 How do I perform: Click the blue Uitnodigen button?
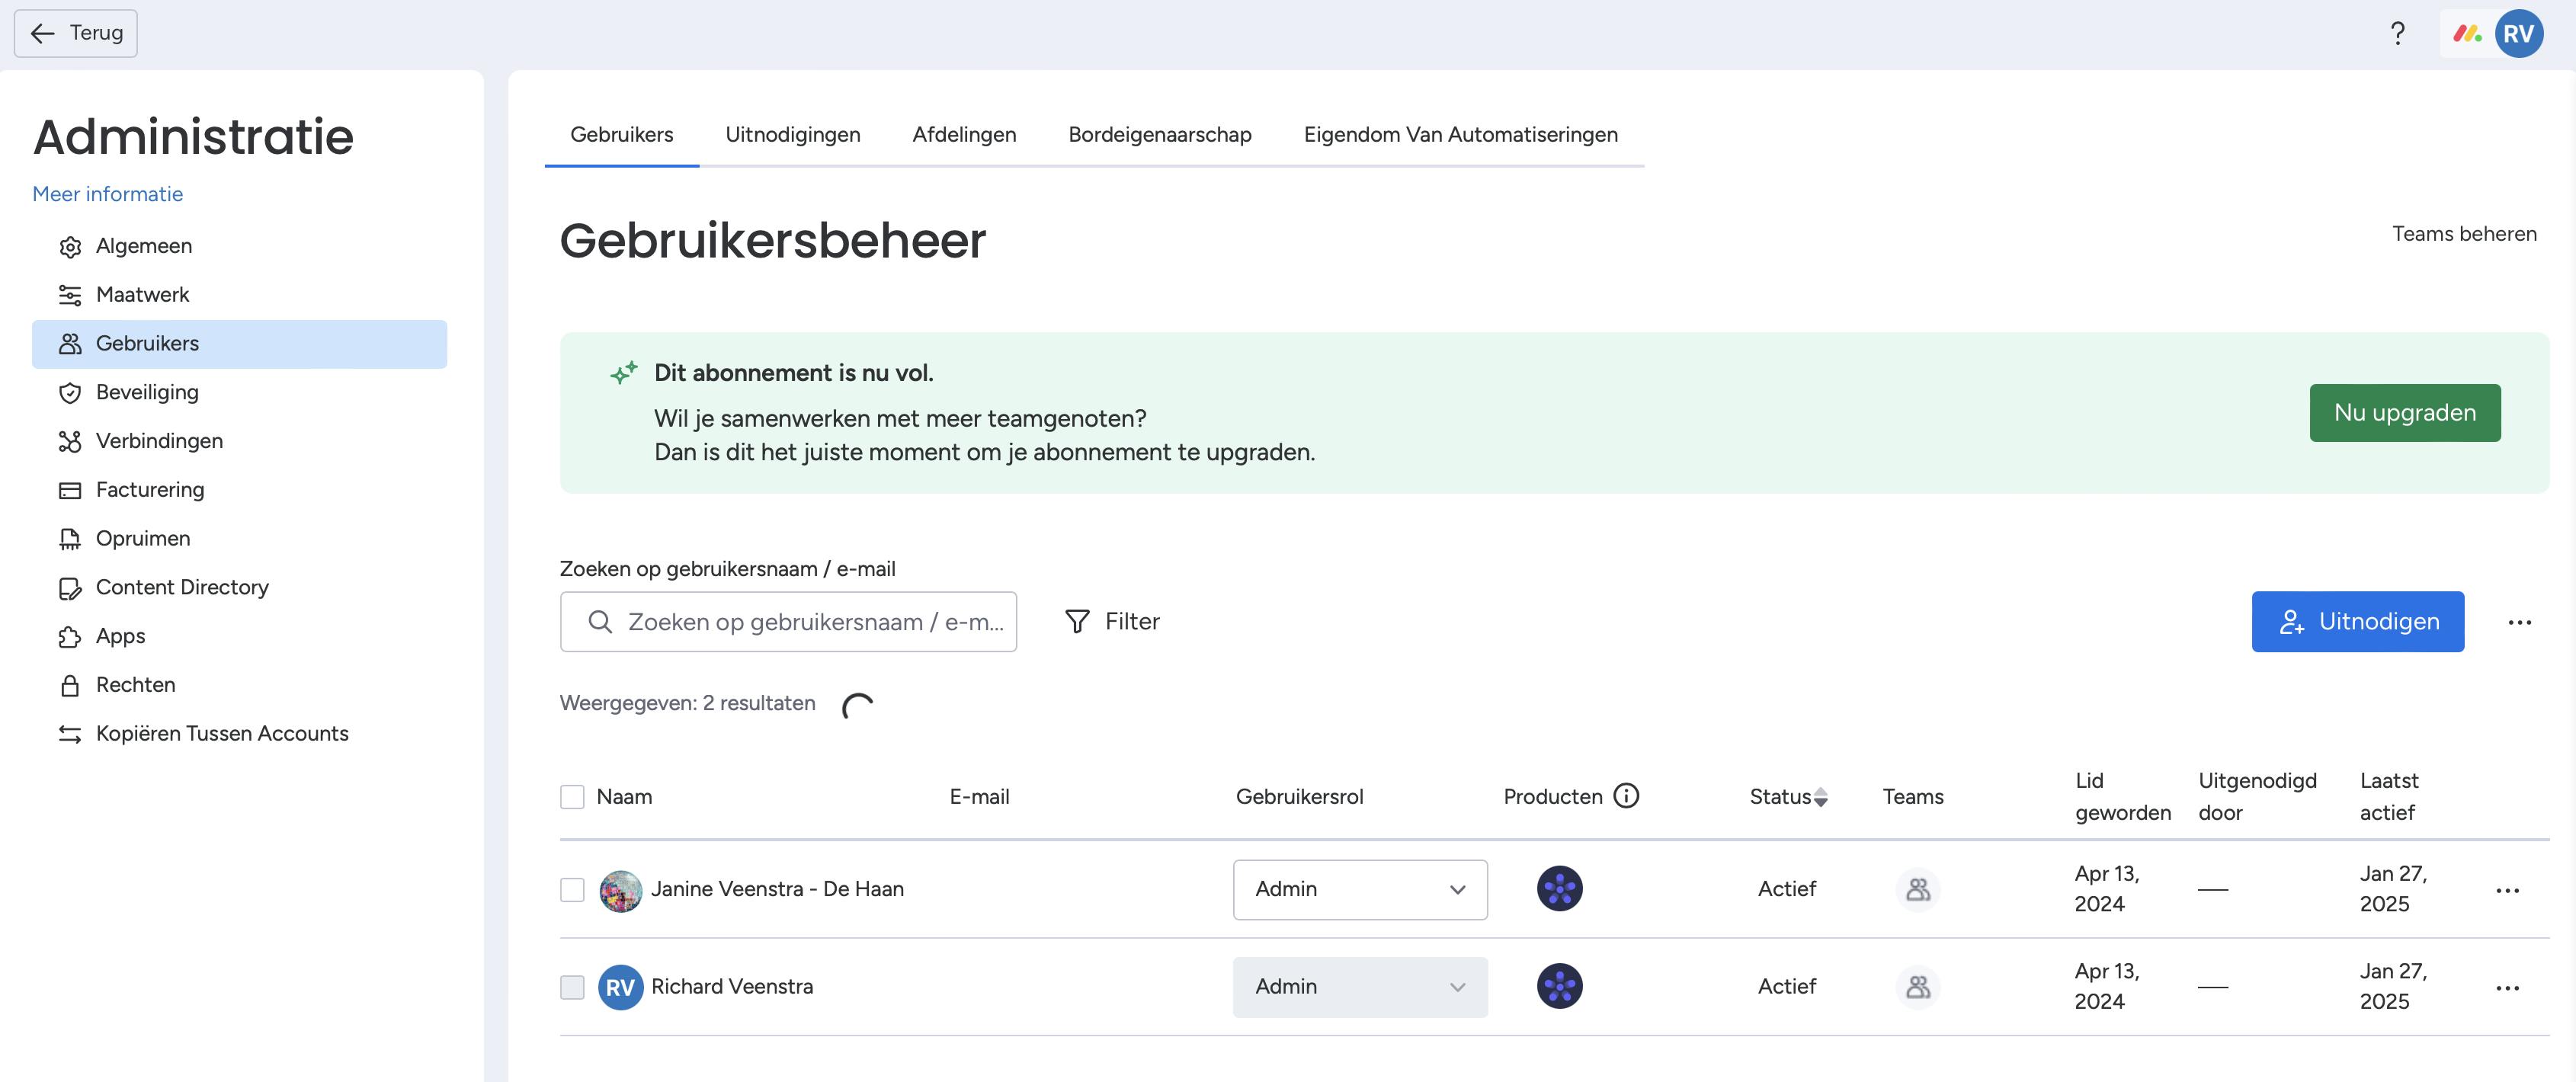tap(2357, 622)
